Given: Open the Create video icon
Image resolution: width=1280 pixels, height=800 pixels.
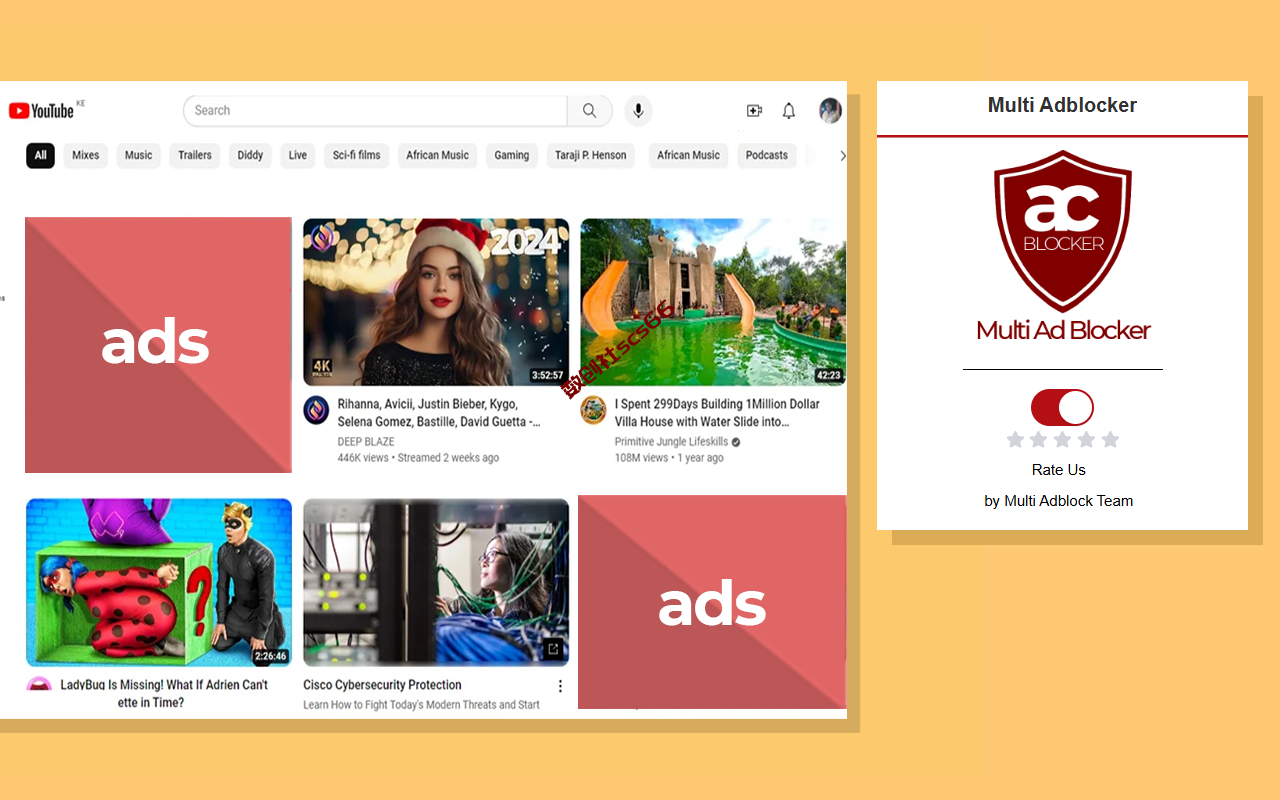Looking at the screenshot, I should pyautogui.click(x=754, y=111).
